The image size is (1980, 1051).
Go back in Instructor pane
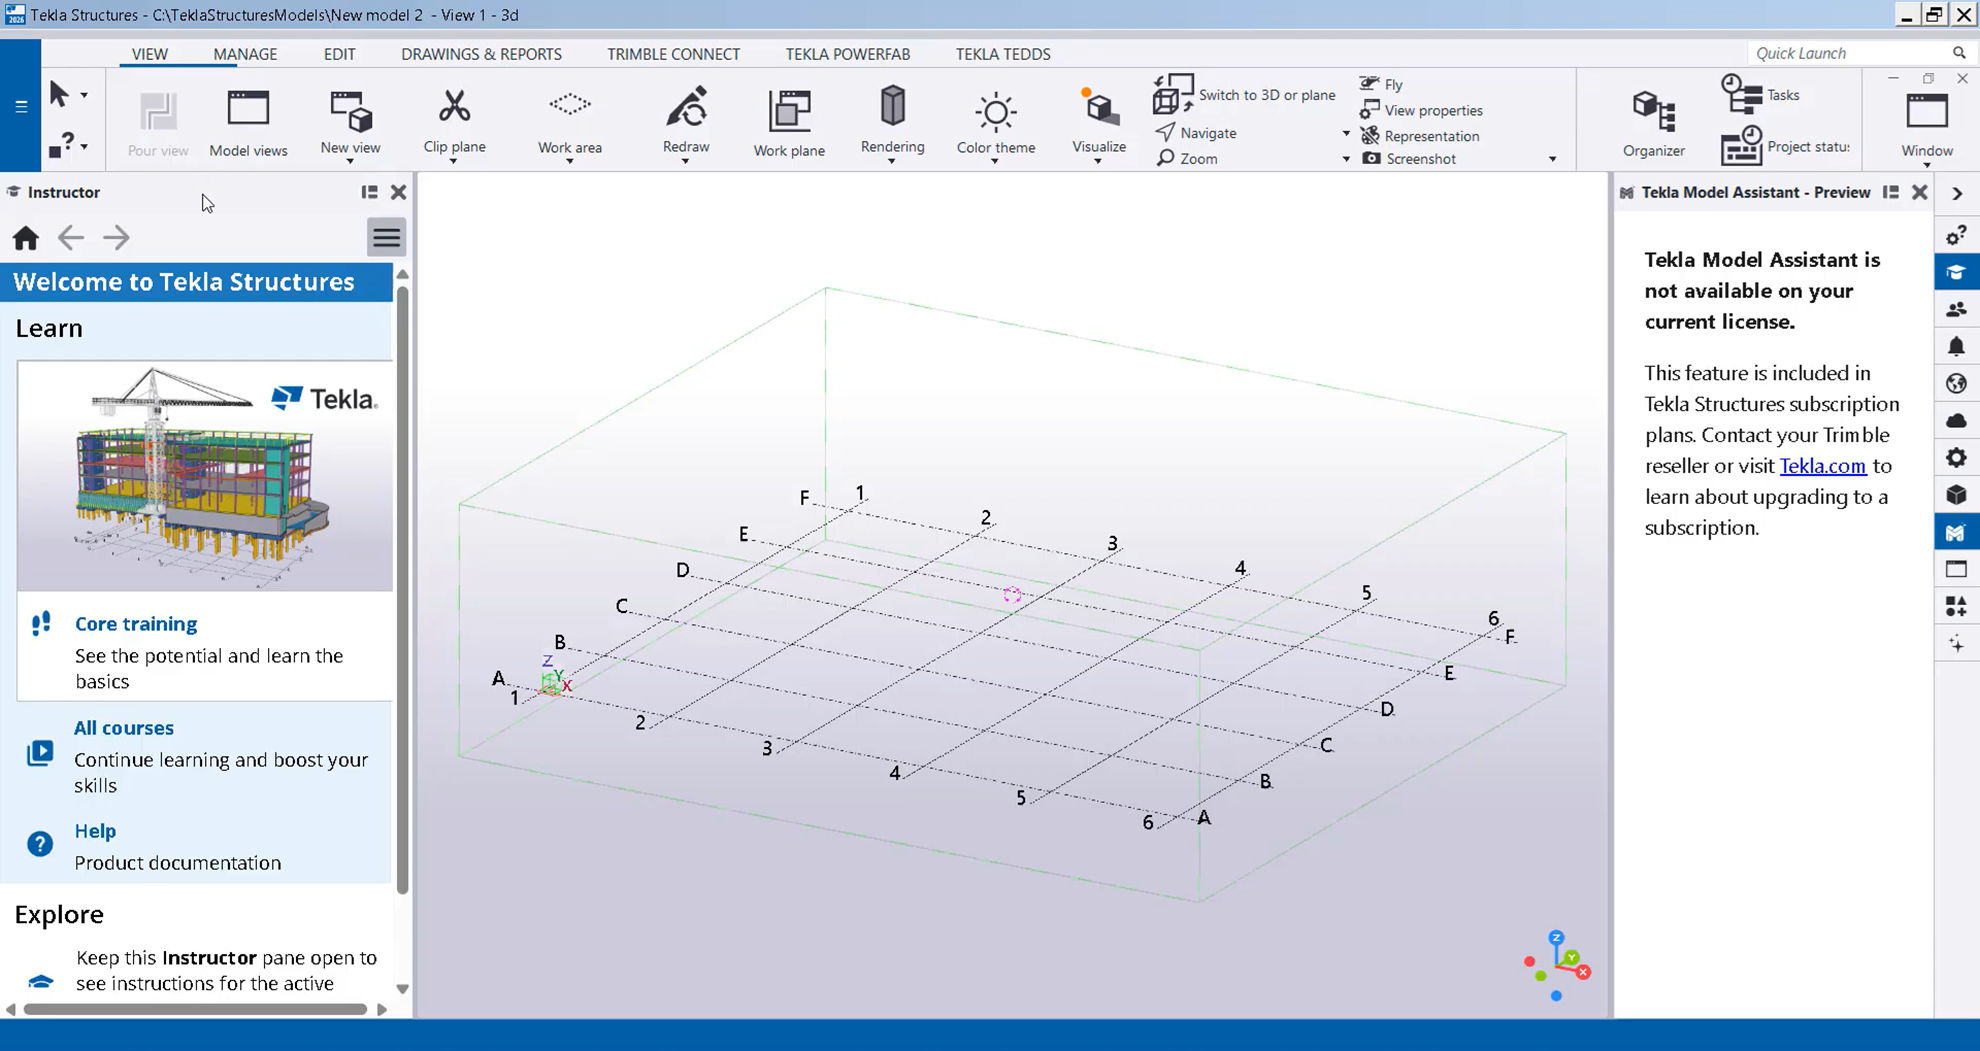point(70,237)
